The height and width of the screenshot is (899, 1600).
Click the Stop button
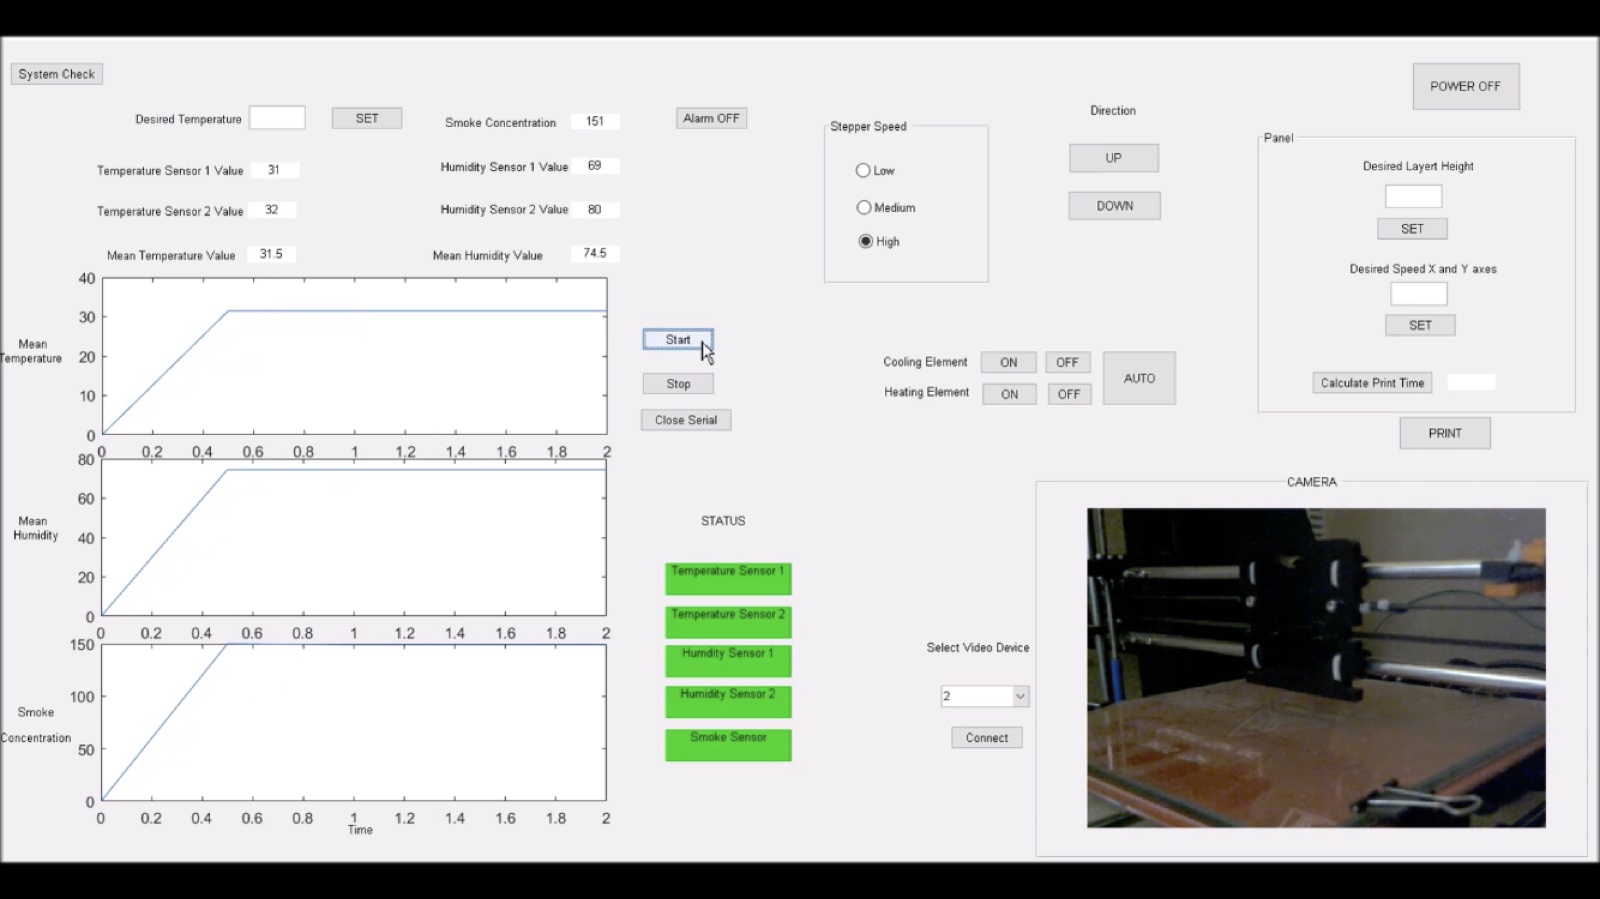[678, 384]
